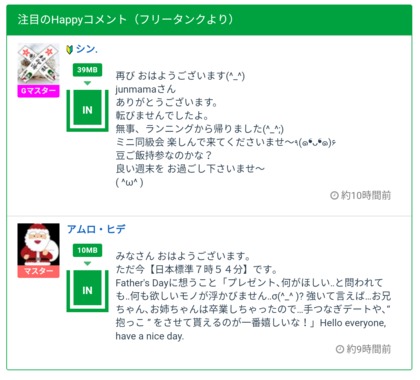Click the 10MB data amount label

[x=87, y=250]
